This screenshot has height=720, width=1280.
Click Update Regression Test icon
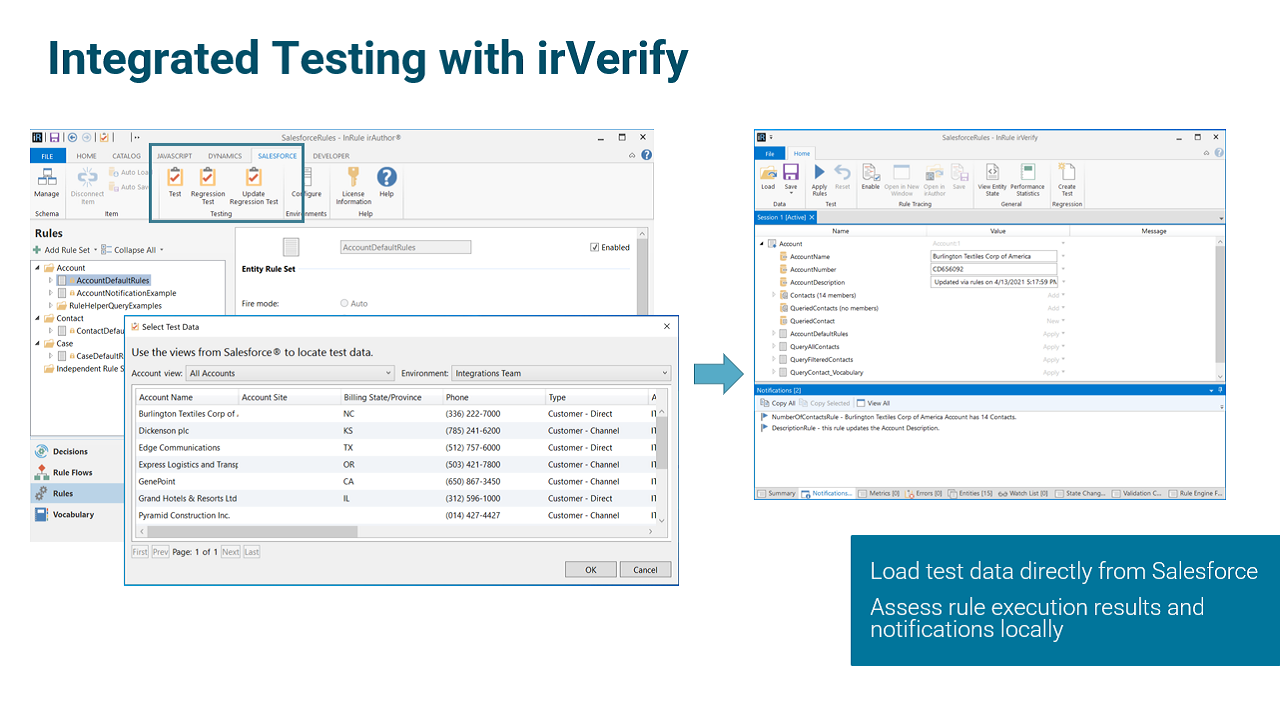(254, 178)
